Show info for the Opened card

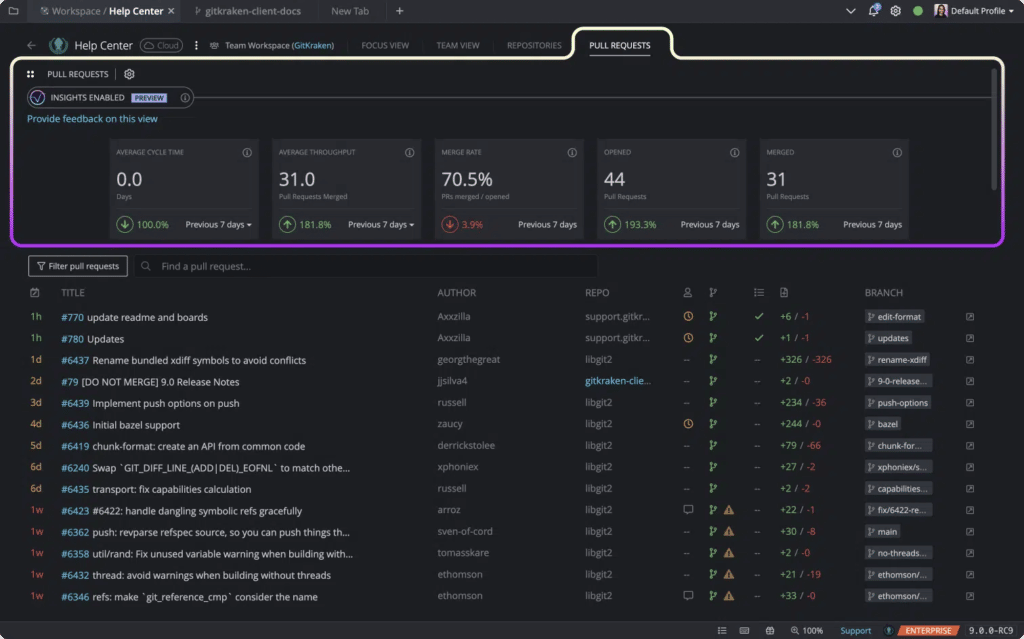pyautogui.click(x=735, y=153)
